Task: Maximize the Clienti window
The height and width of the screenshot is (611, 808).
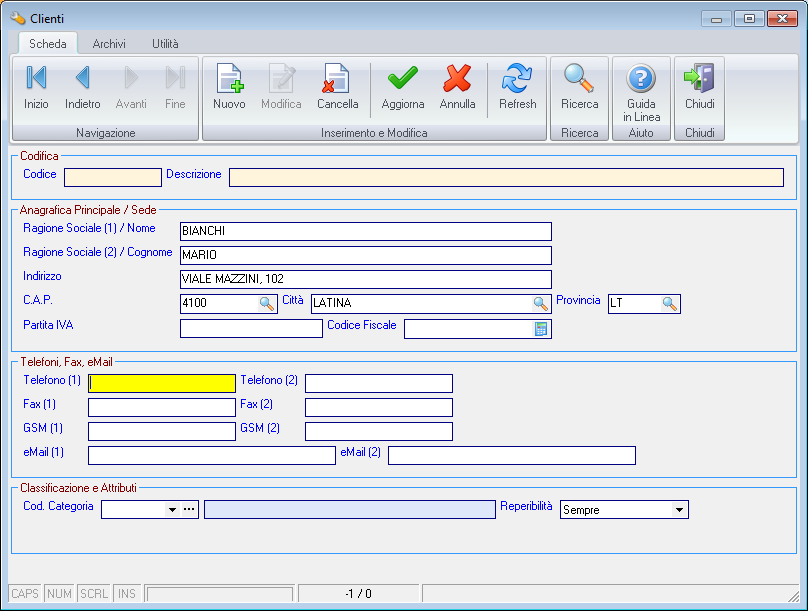Action: [x=749, y=19]
